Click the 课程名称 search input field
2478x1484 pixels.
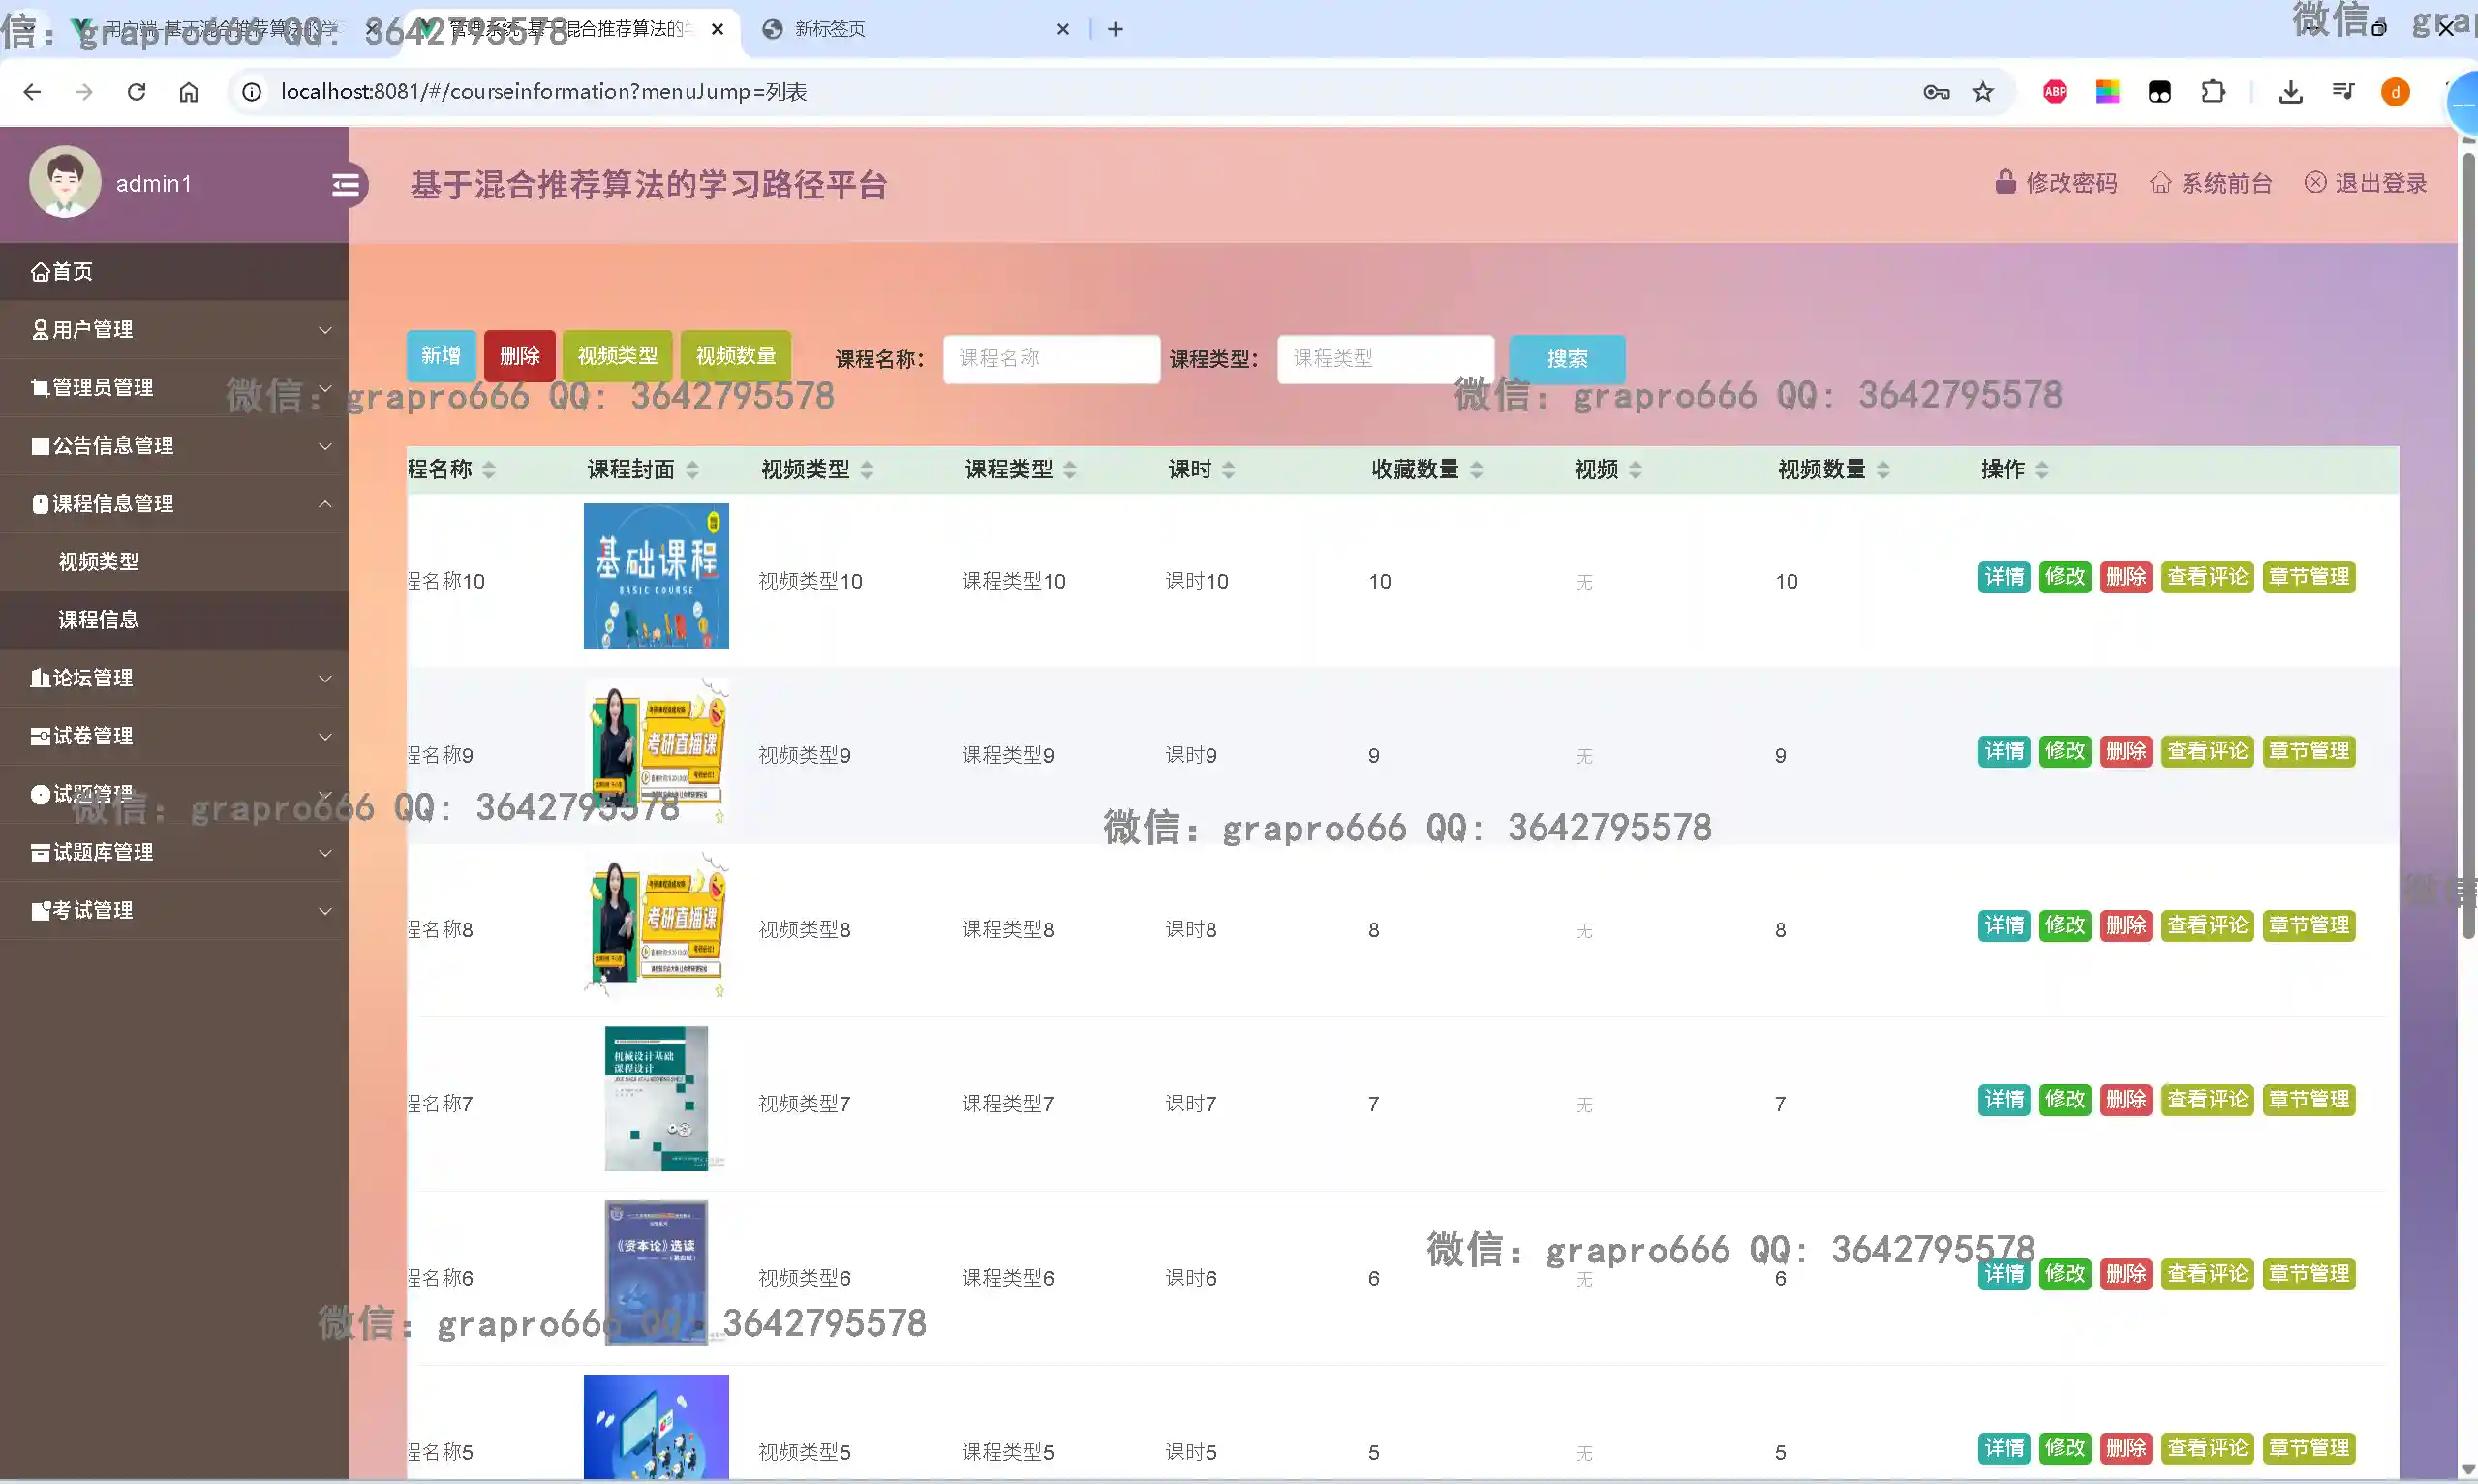click(1051, 359)
